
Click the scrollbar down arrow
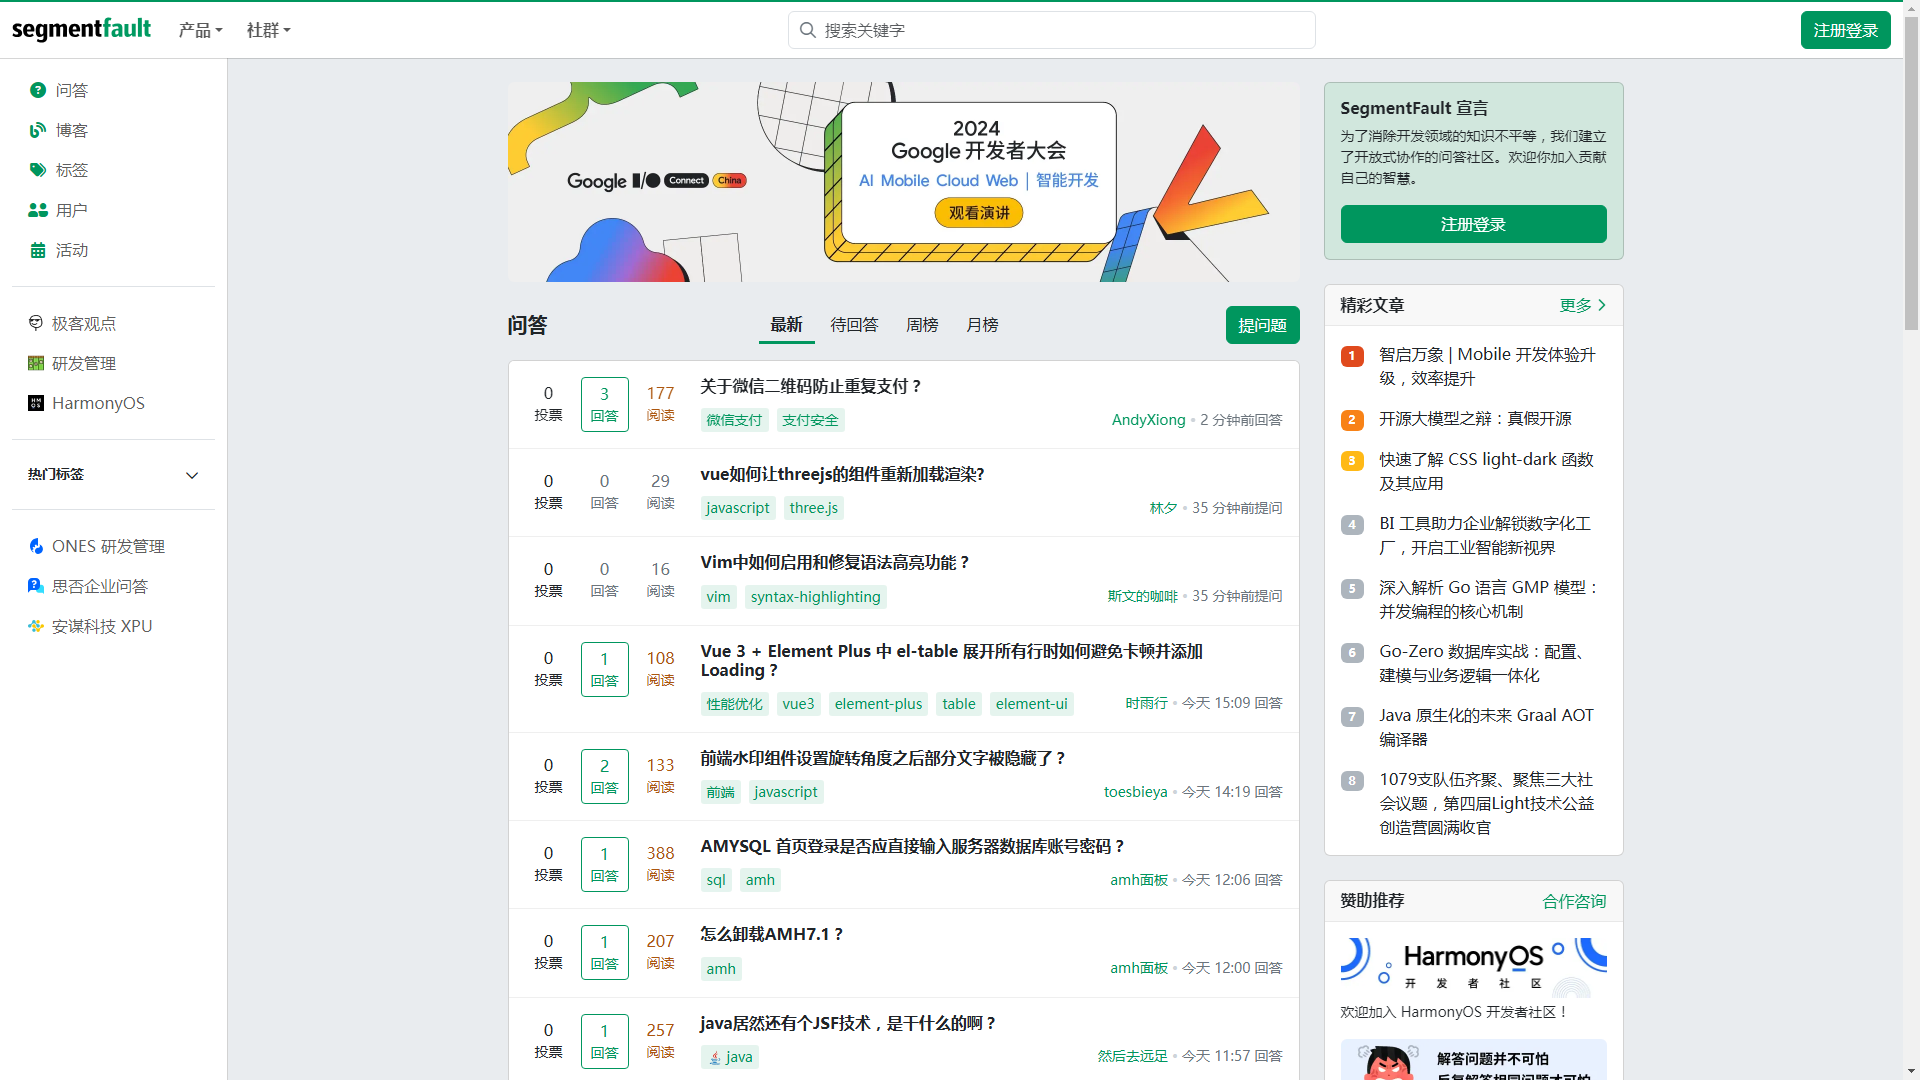[1911, 1072]
